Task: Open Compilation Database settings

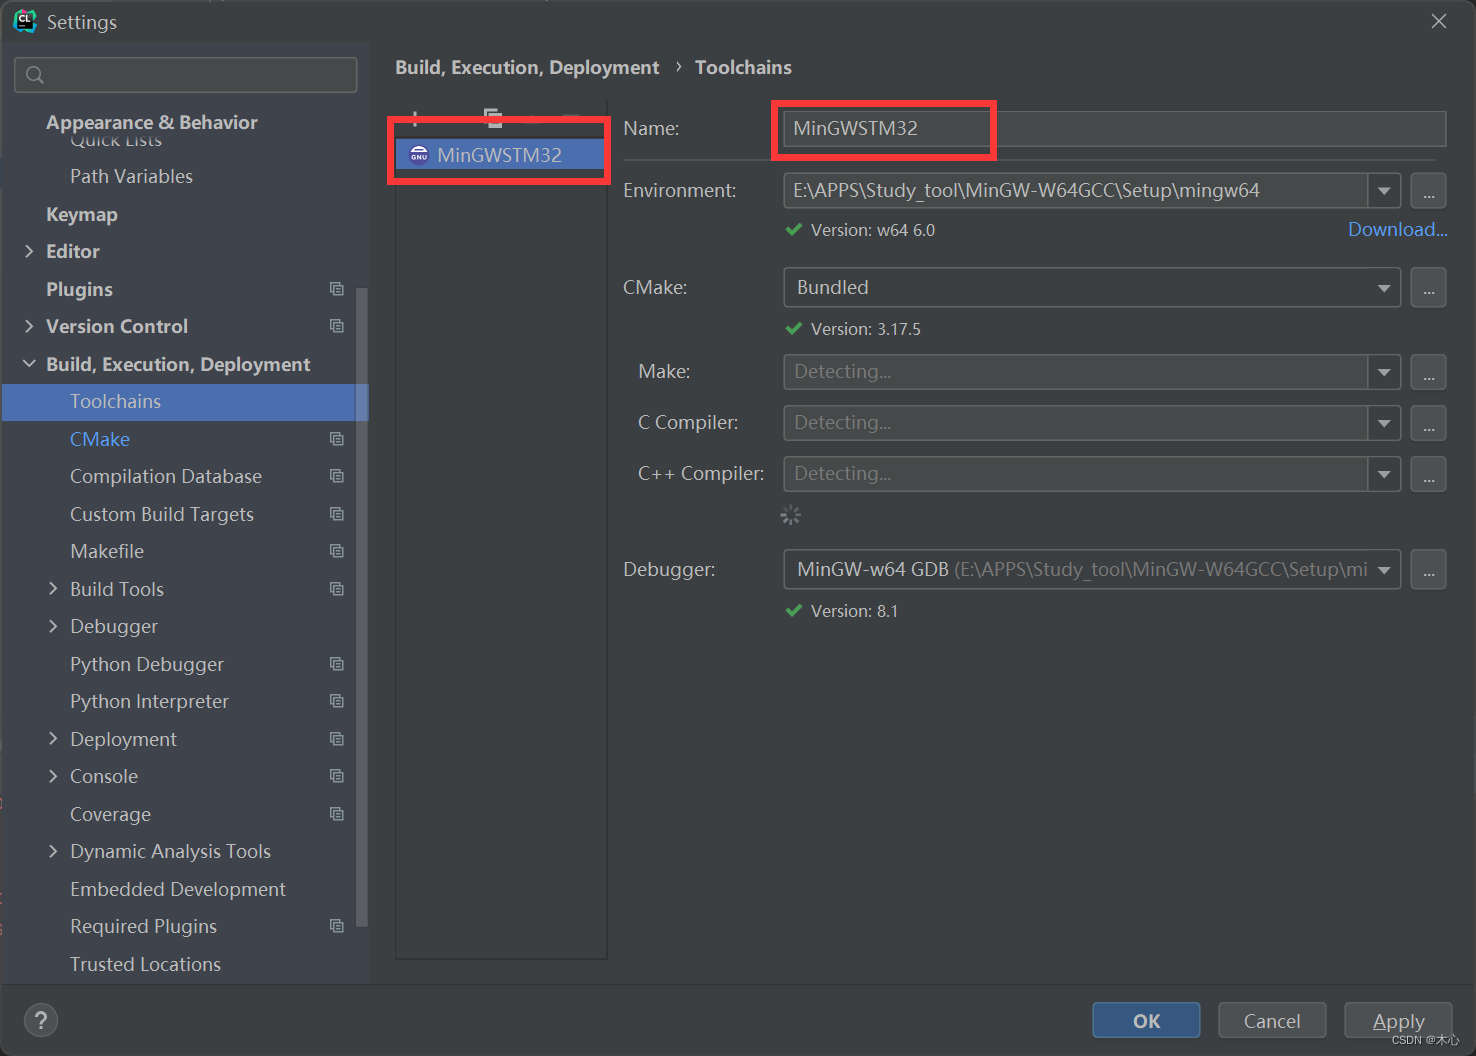Action: pyautogui.click(x=166, y=476)
